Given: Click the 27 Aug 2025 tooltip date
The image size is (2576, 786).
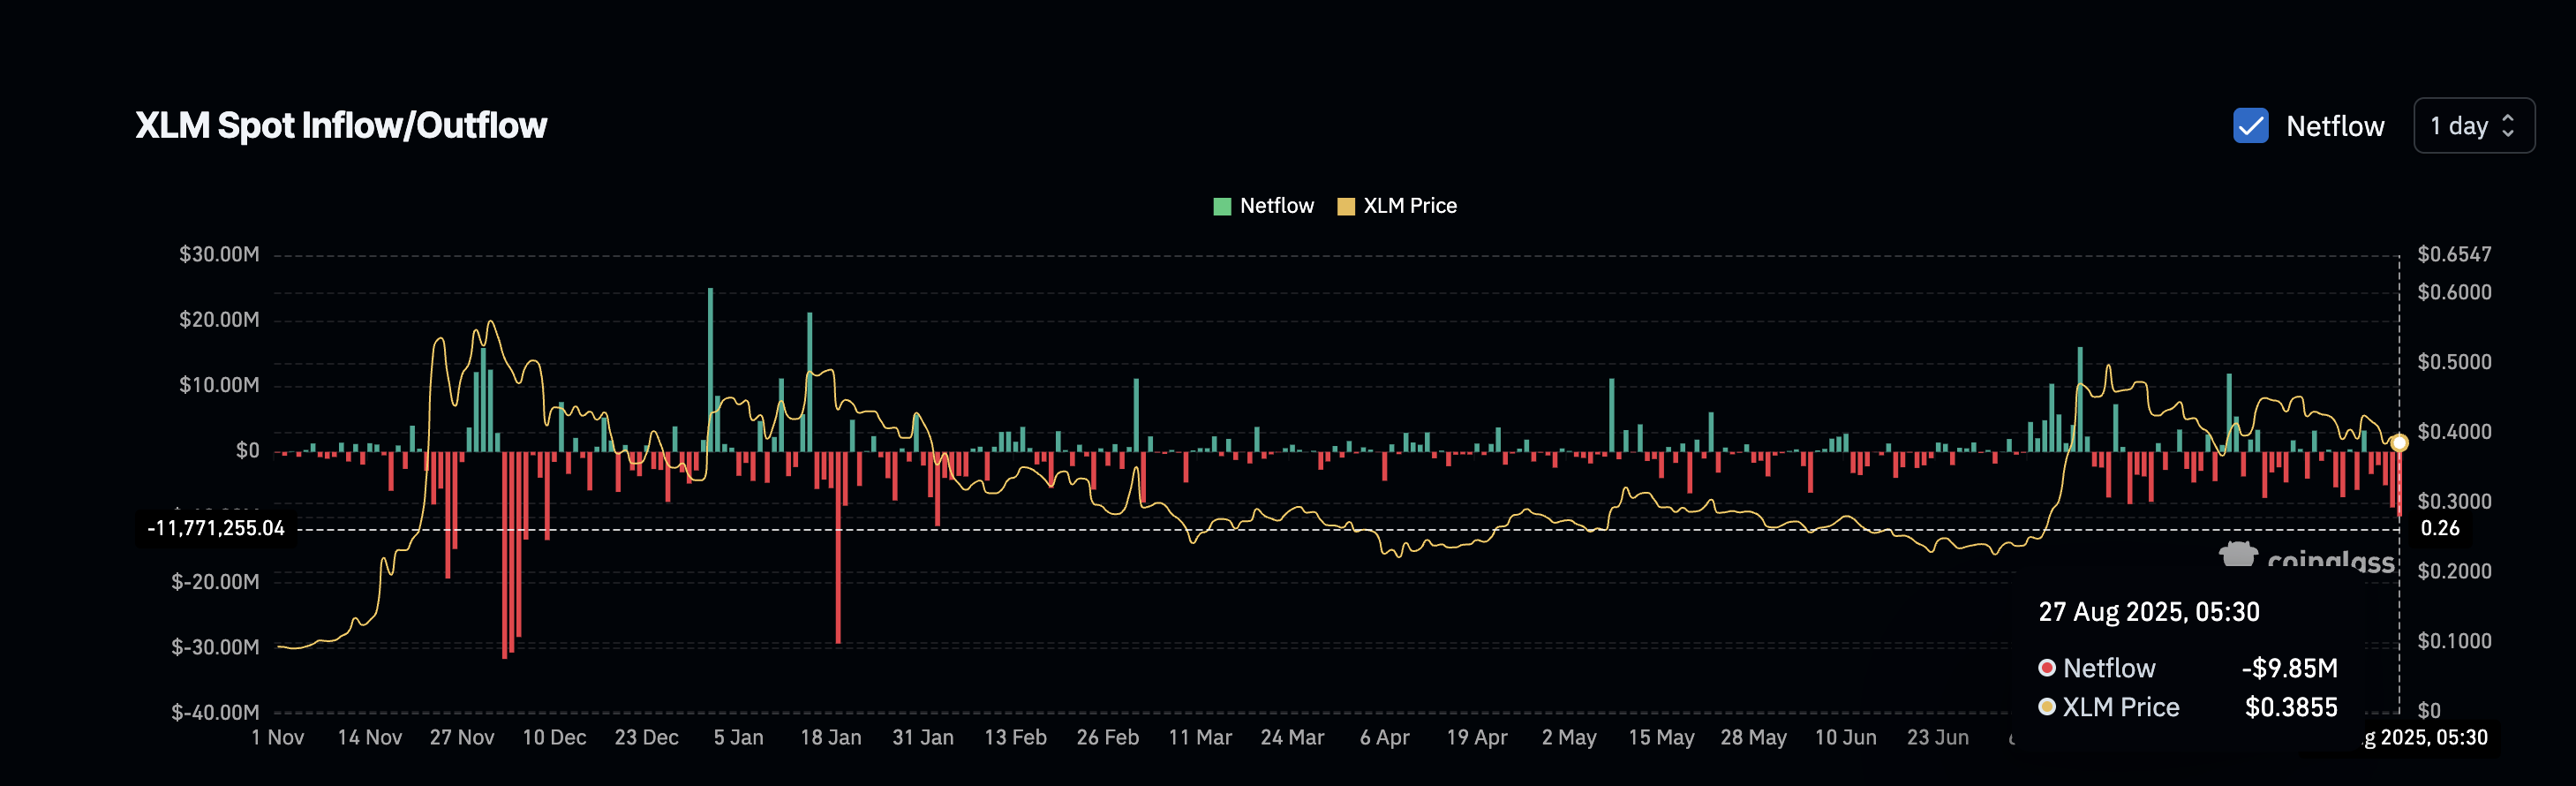Looking at the screenshot, I should [x=2148, y=612].
